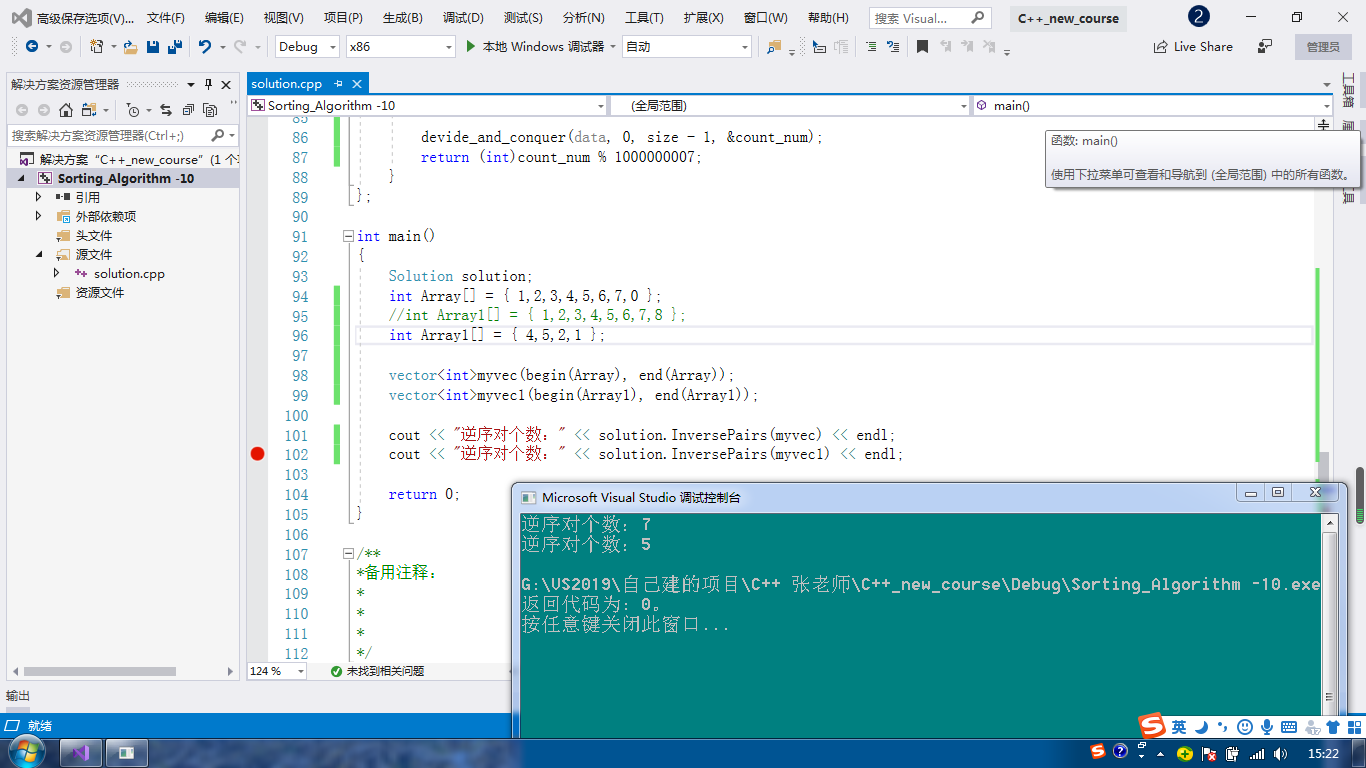Click the Send Feedback icon
Screen dimensions: 1366x768
(x=1265, y=47)
